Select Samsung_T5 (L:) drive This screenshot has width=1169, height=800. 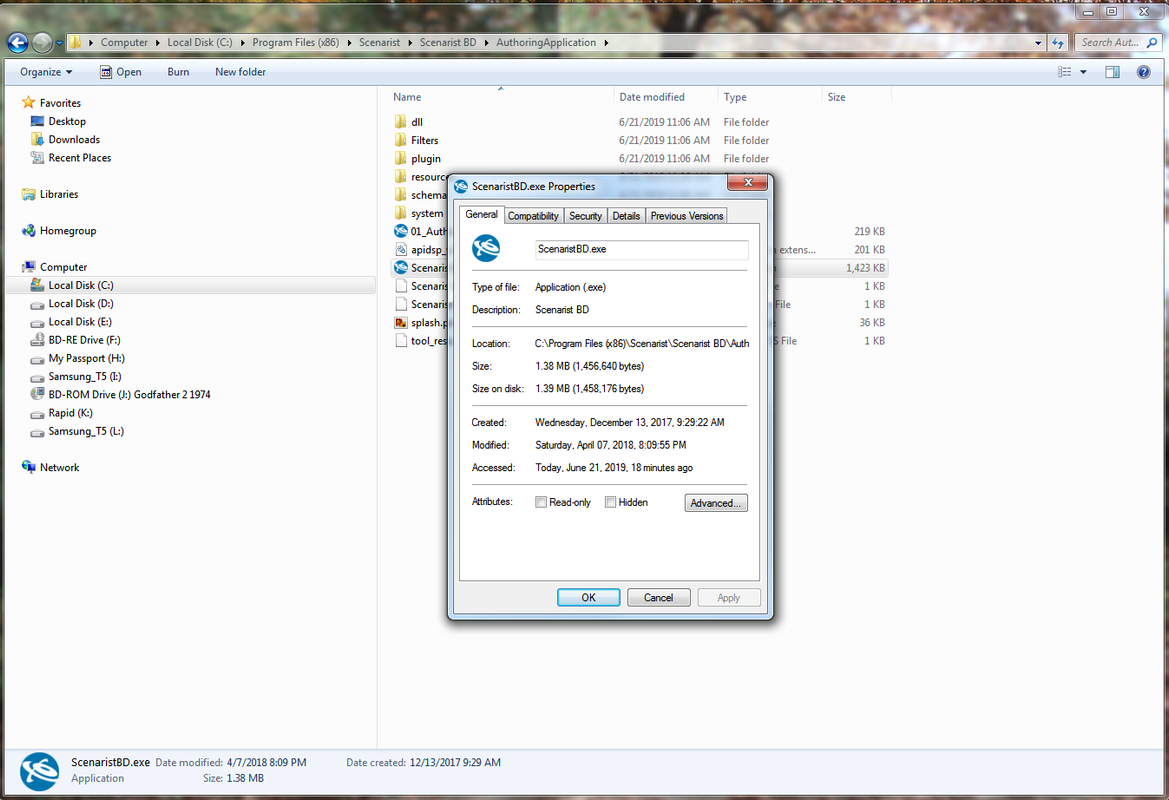(77, 431)
